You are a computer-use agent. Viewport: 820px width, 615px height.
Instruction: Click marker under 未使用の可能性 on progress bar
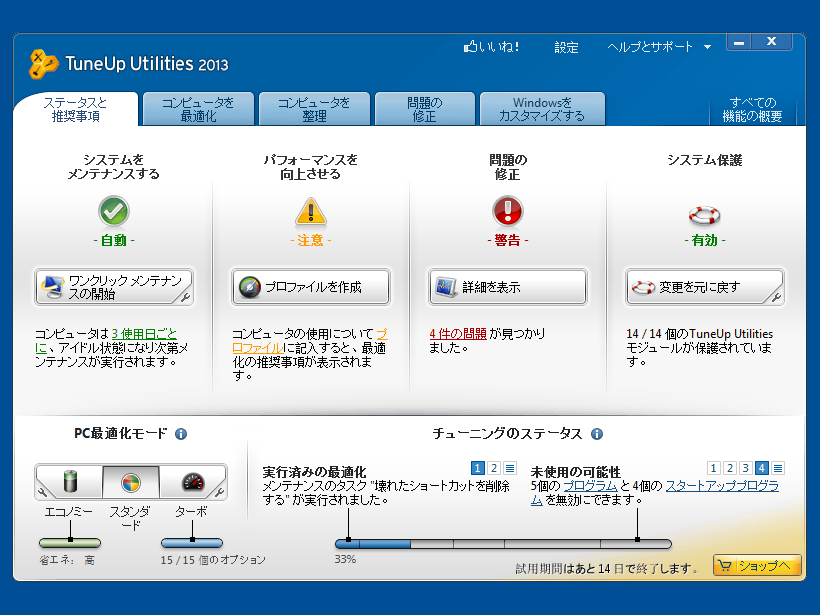637,539
